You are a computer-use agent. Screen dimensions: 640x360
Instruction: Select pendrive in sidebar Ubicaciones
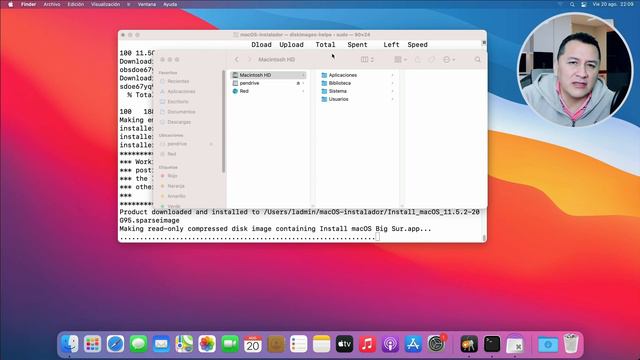coord(177,144)
